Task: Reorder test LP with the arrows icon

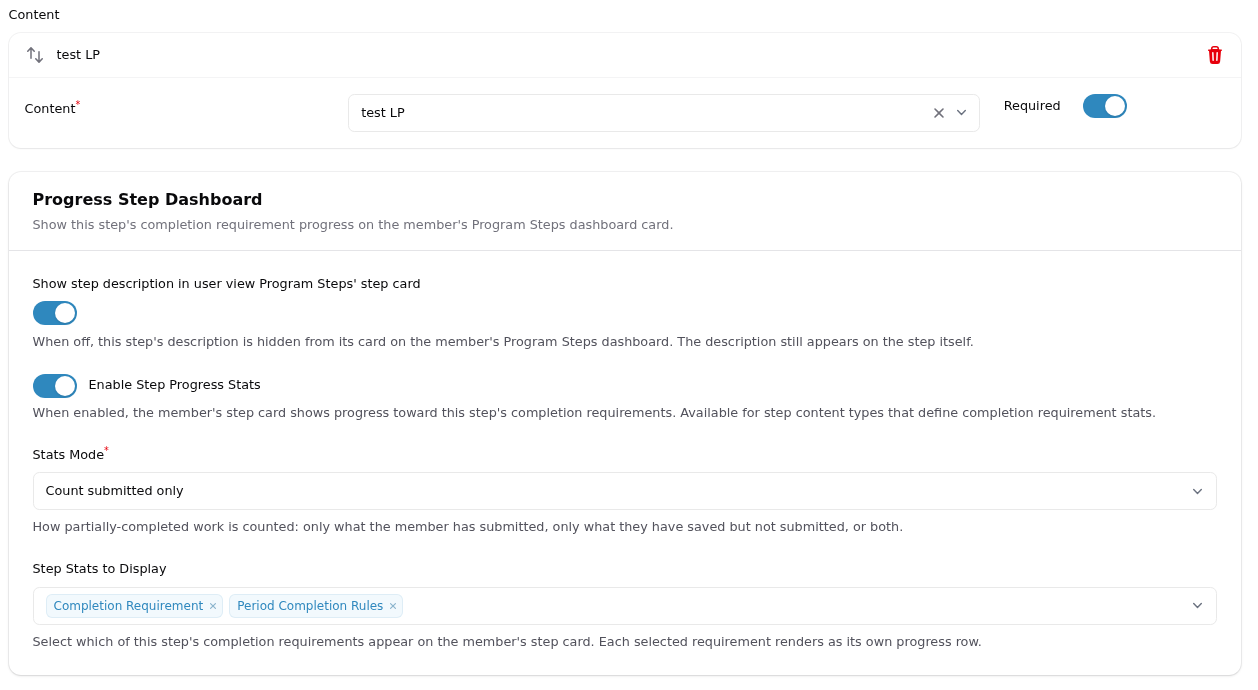Action: pyautogui.click(x=35, y=55)
